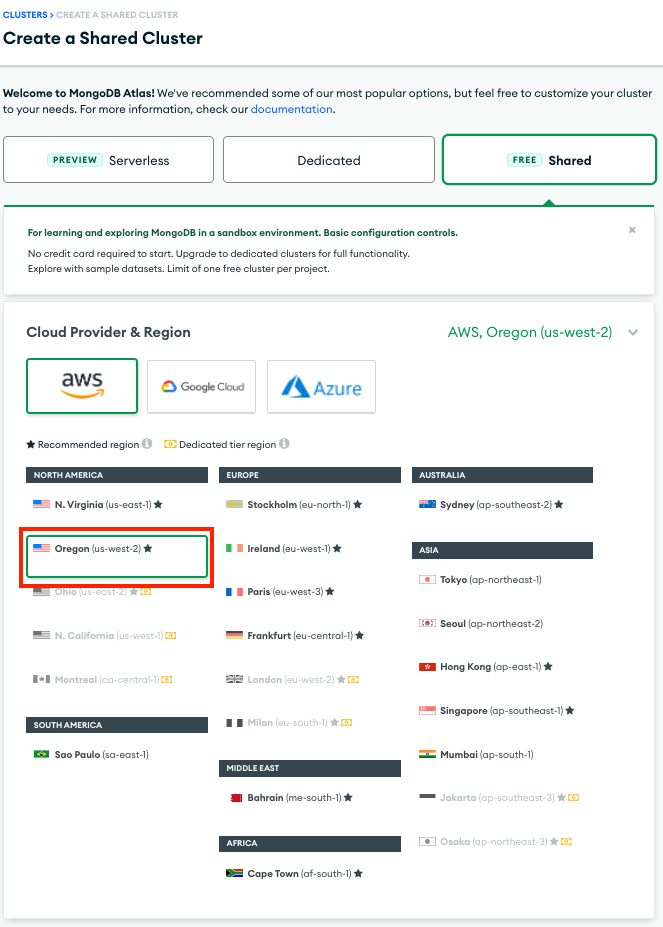Viewport: 663px width, 927px height.
Task: Click the Germany flag beside Frankfurt
Action: pyautogui.click(x=234, y=635)
